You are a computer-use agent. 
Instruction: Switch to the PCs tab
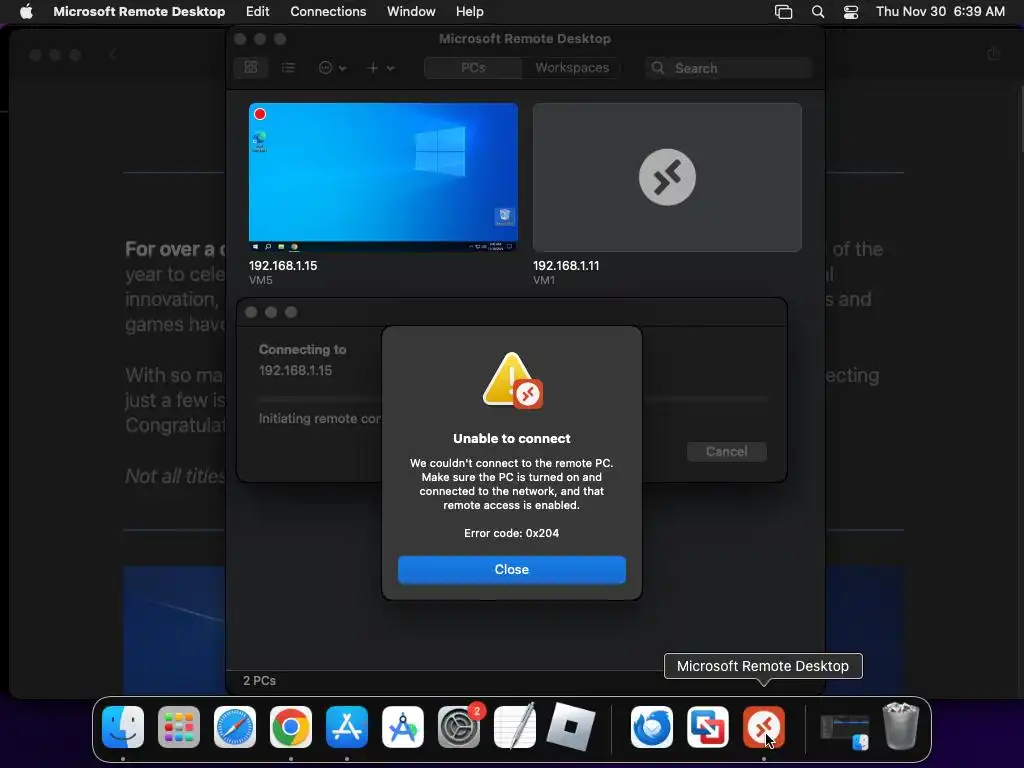point(473,68)
